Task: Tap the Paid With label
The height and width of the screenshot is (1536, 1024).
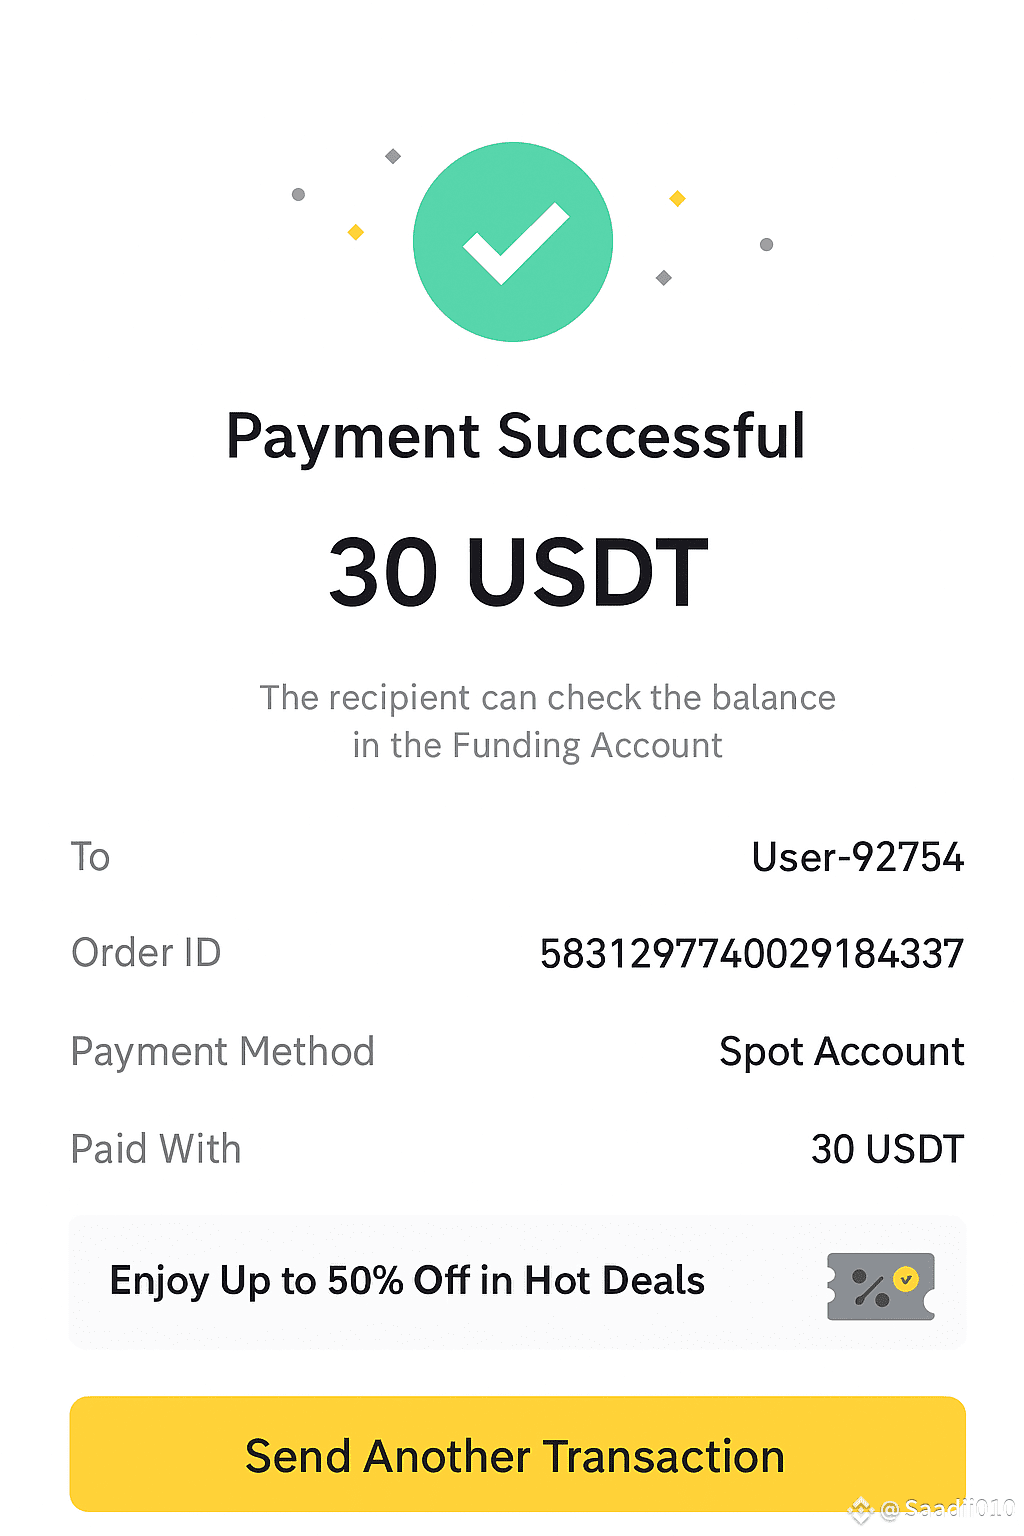Action: click(156, 1149)
